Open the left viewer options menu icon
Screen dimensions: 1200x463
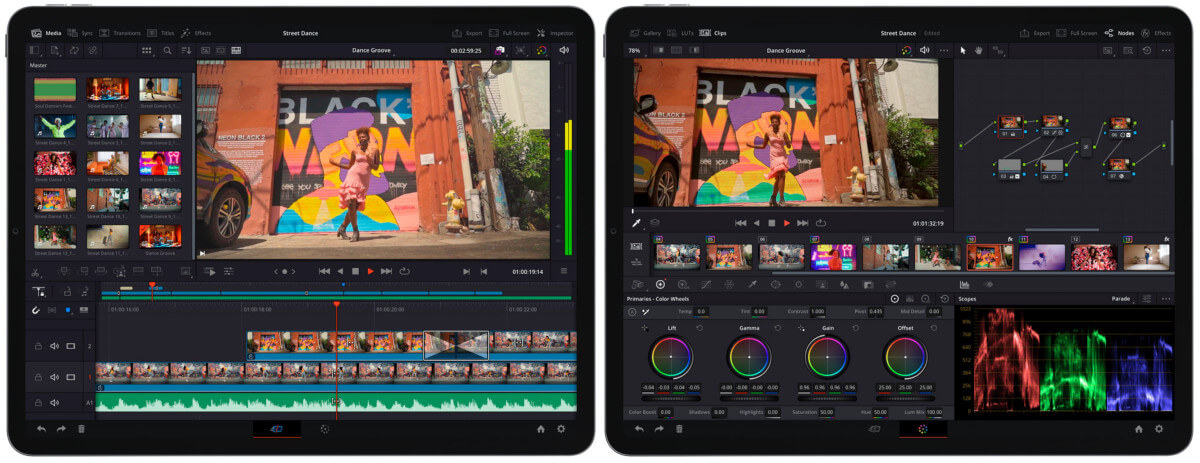click(x=564, y=271)
